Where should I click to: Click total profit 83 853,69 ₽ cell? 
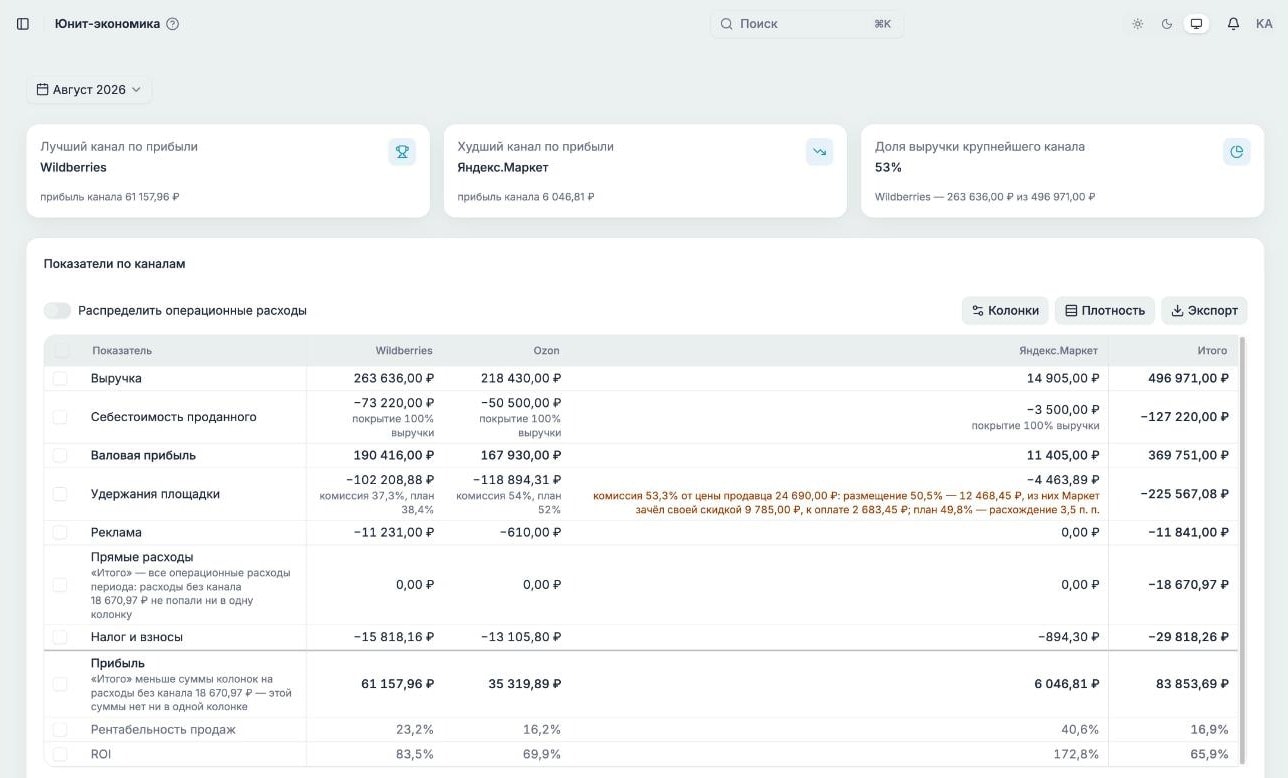tap(1192, 684)
